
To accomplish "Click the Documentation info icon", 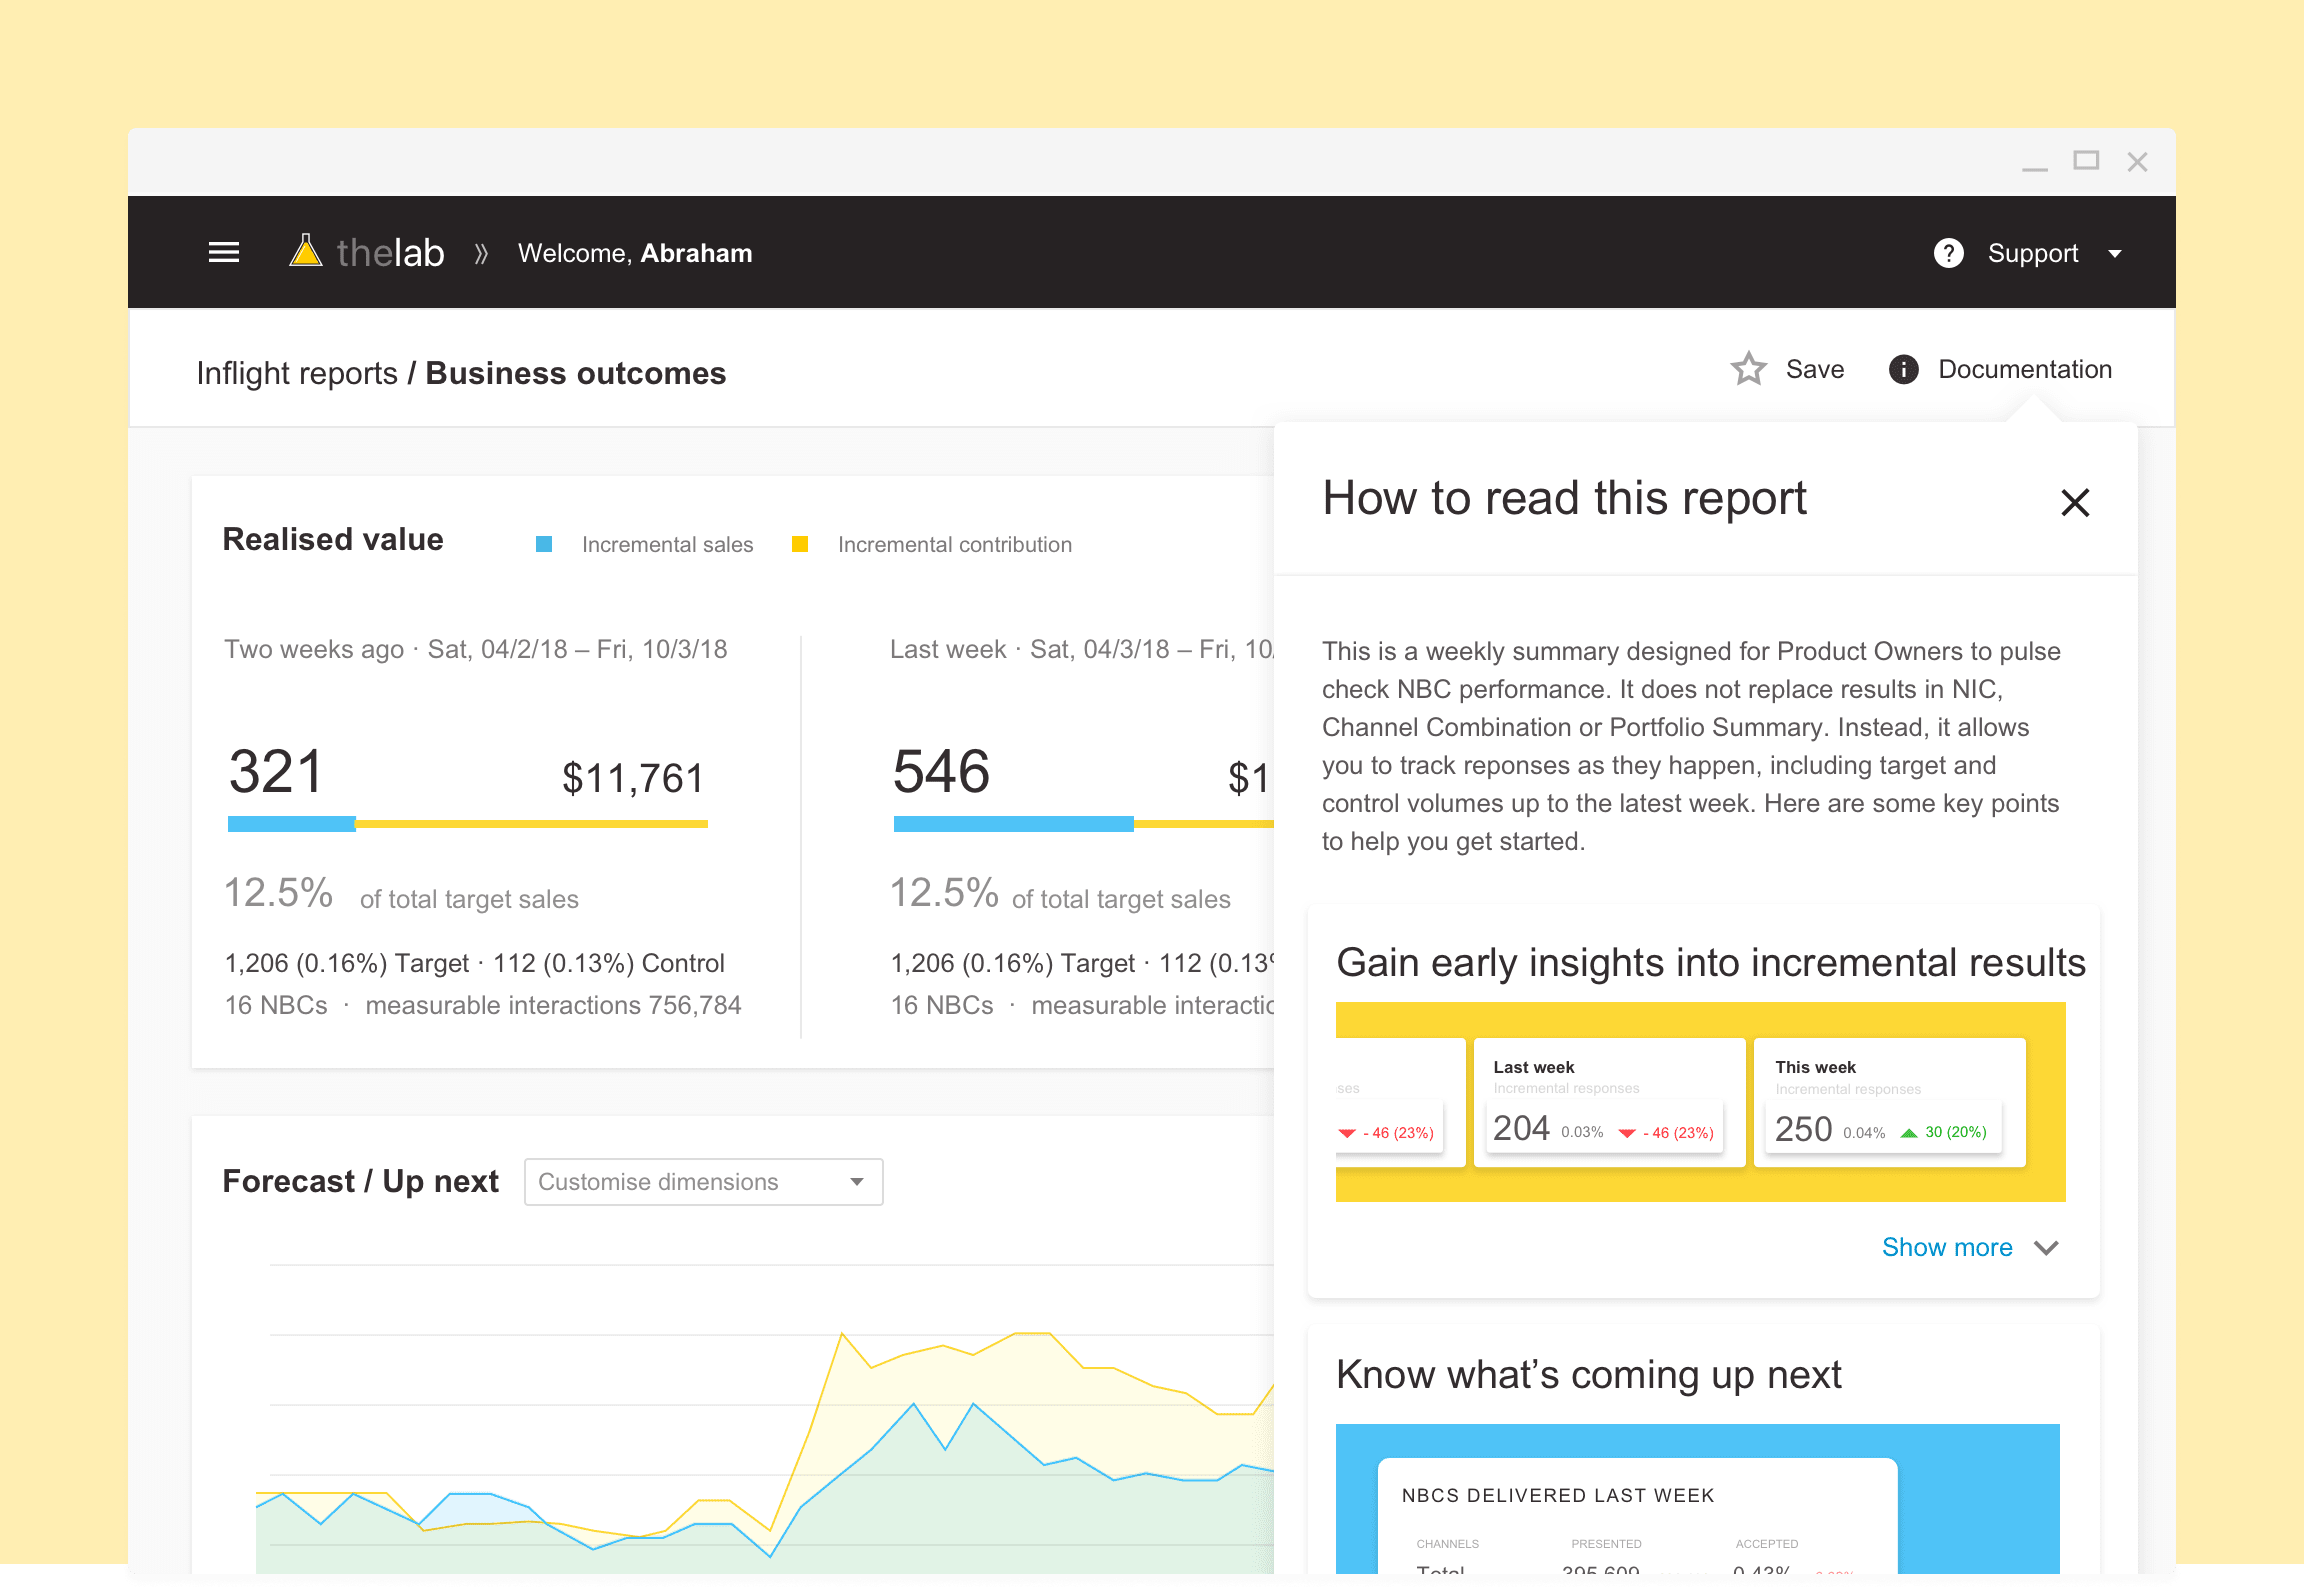I will point(1903,369).
